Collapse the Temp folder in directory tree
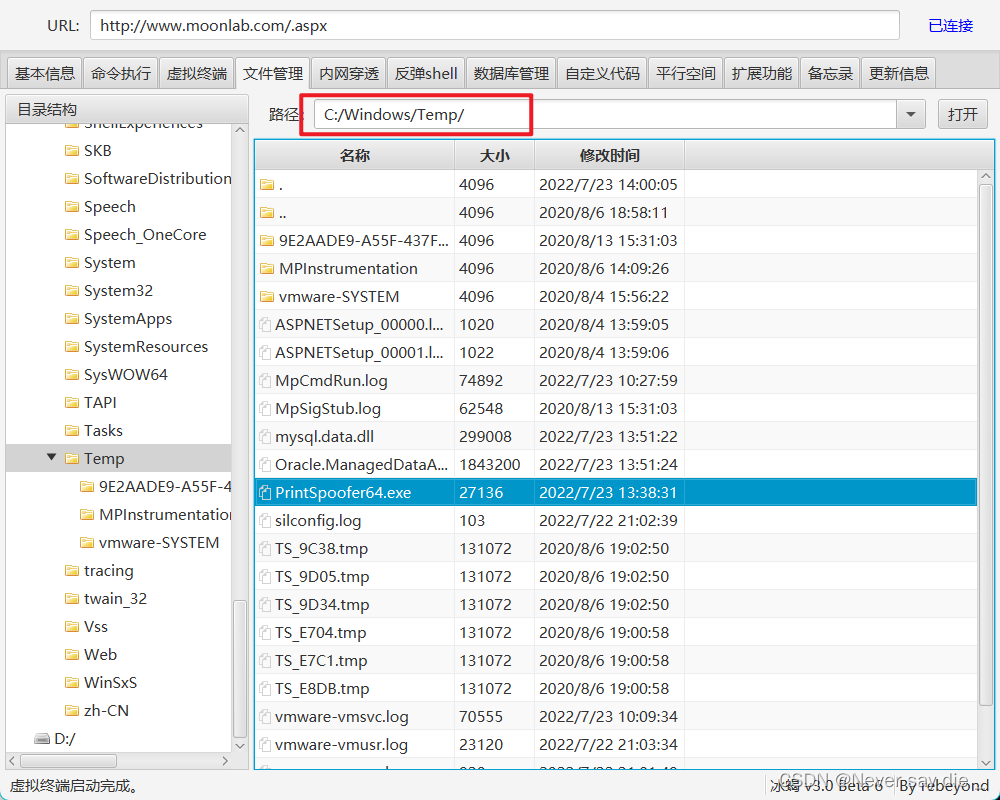Image resolution: width=1000 pixels, height=800 pixels. pyautogui.click(x=52, y=458)
